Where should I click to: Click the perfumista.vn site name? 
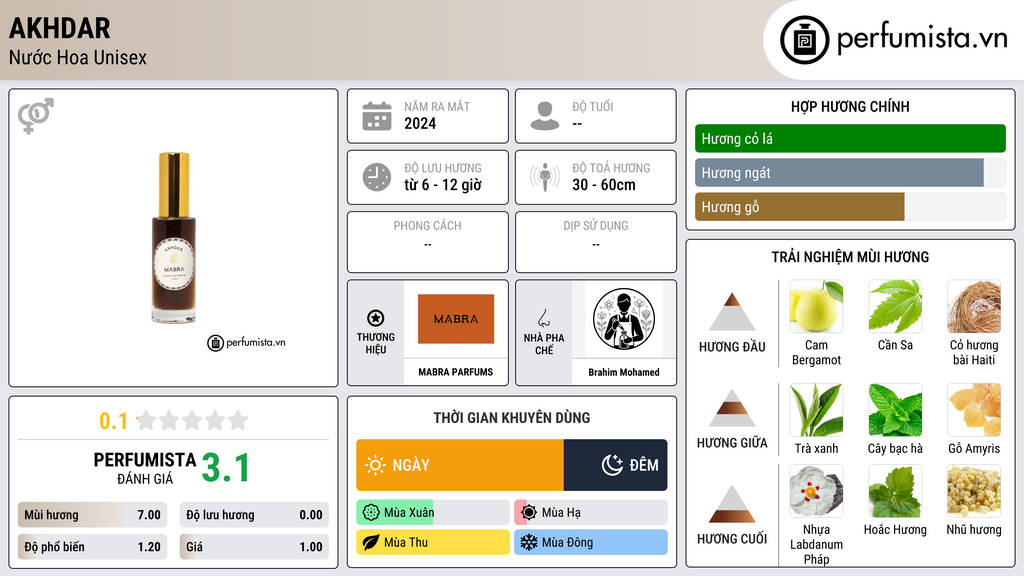[922, 39]
